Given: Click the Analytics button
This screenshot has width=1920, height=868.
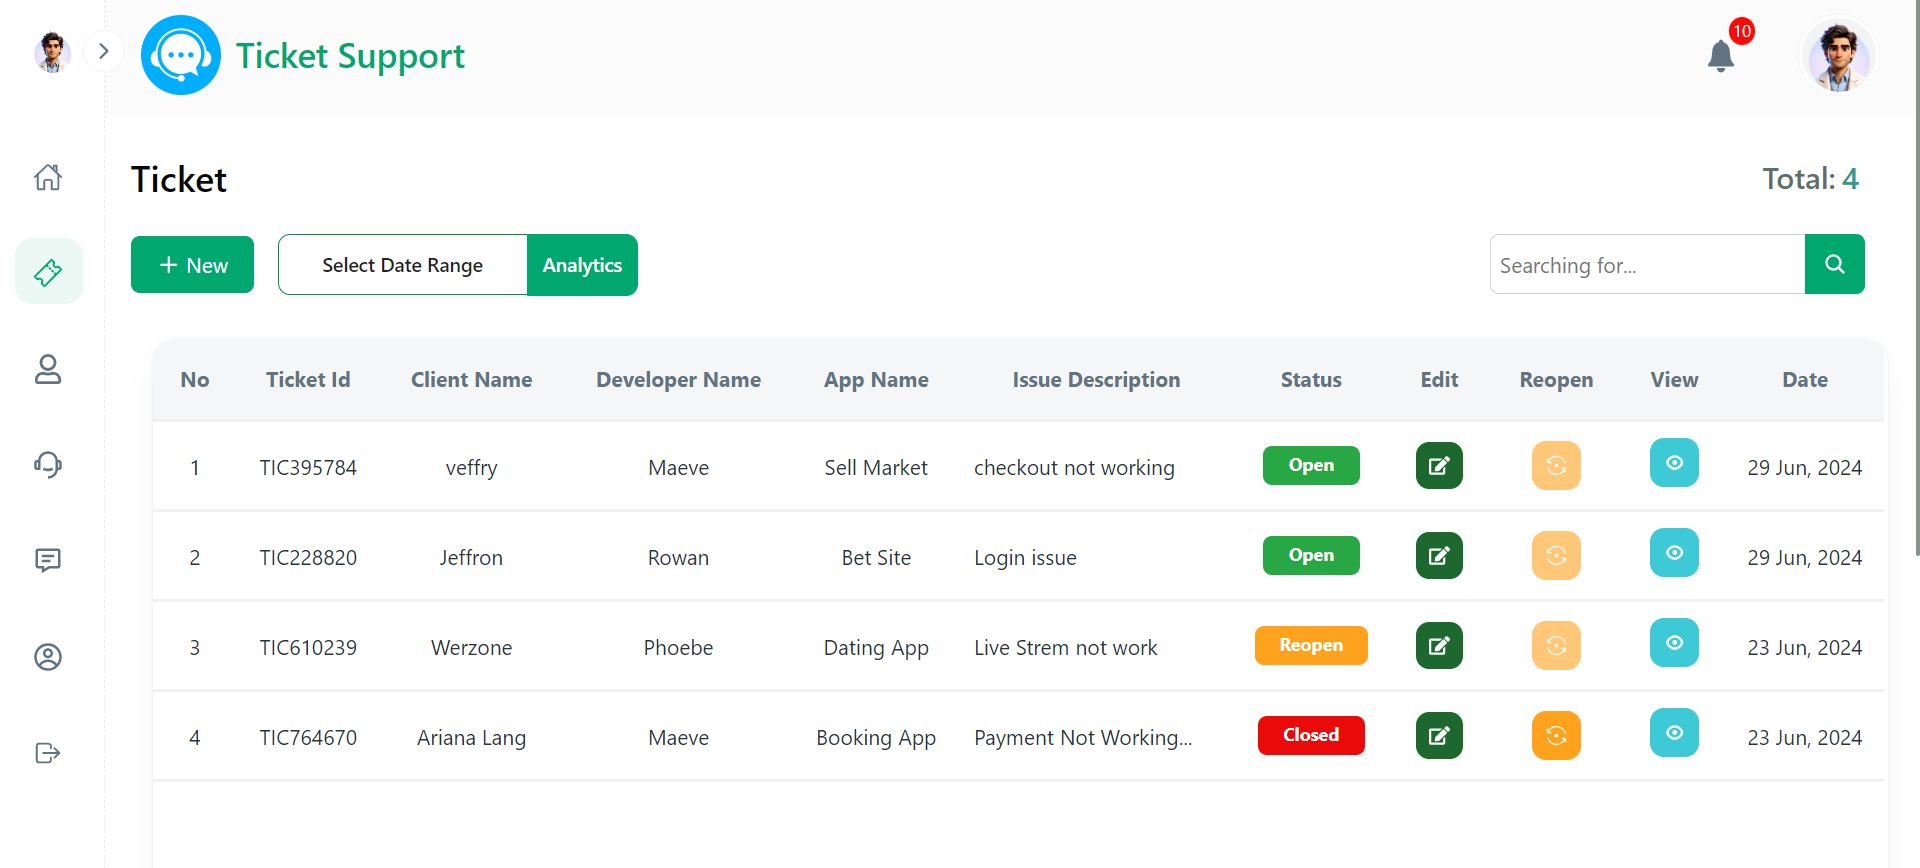Looking at the screenshot, I should coord(582,265).
